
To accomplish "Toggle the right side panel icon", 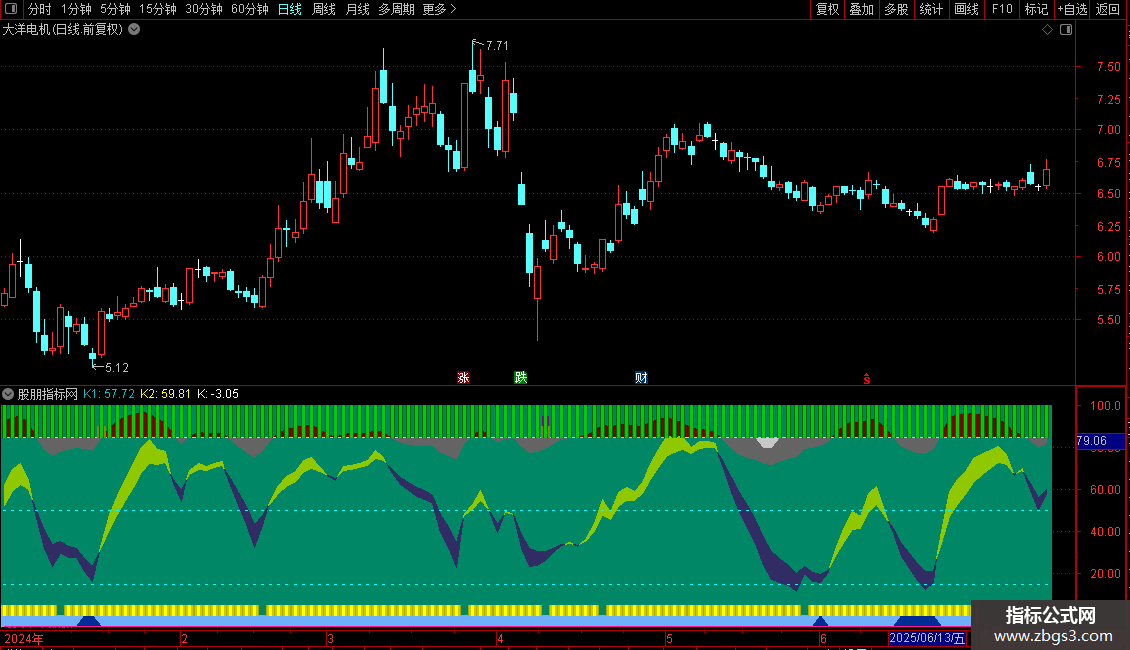I will [x=1066, y=30].
